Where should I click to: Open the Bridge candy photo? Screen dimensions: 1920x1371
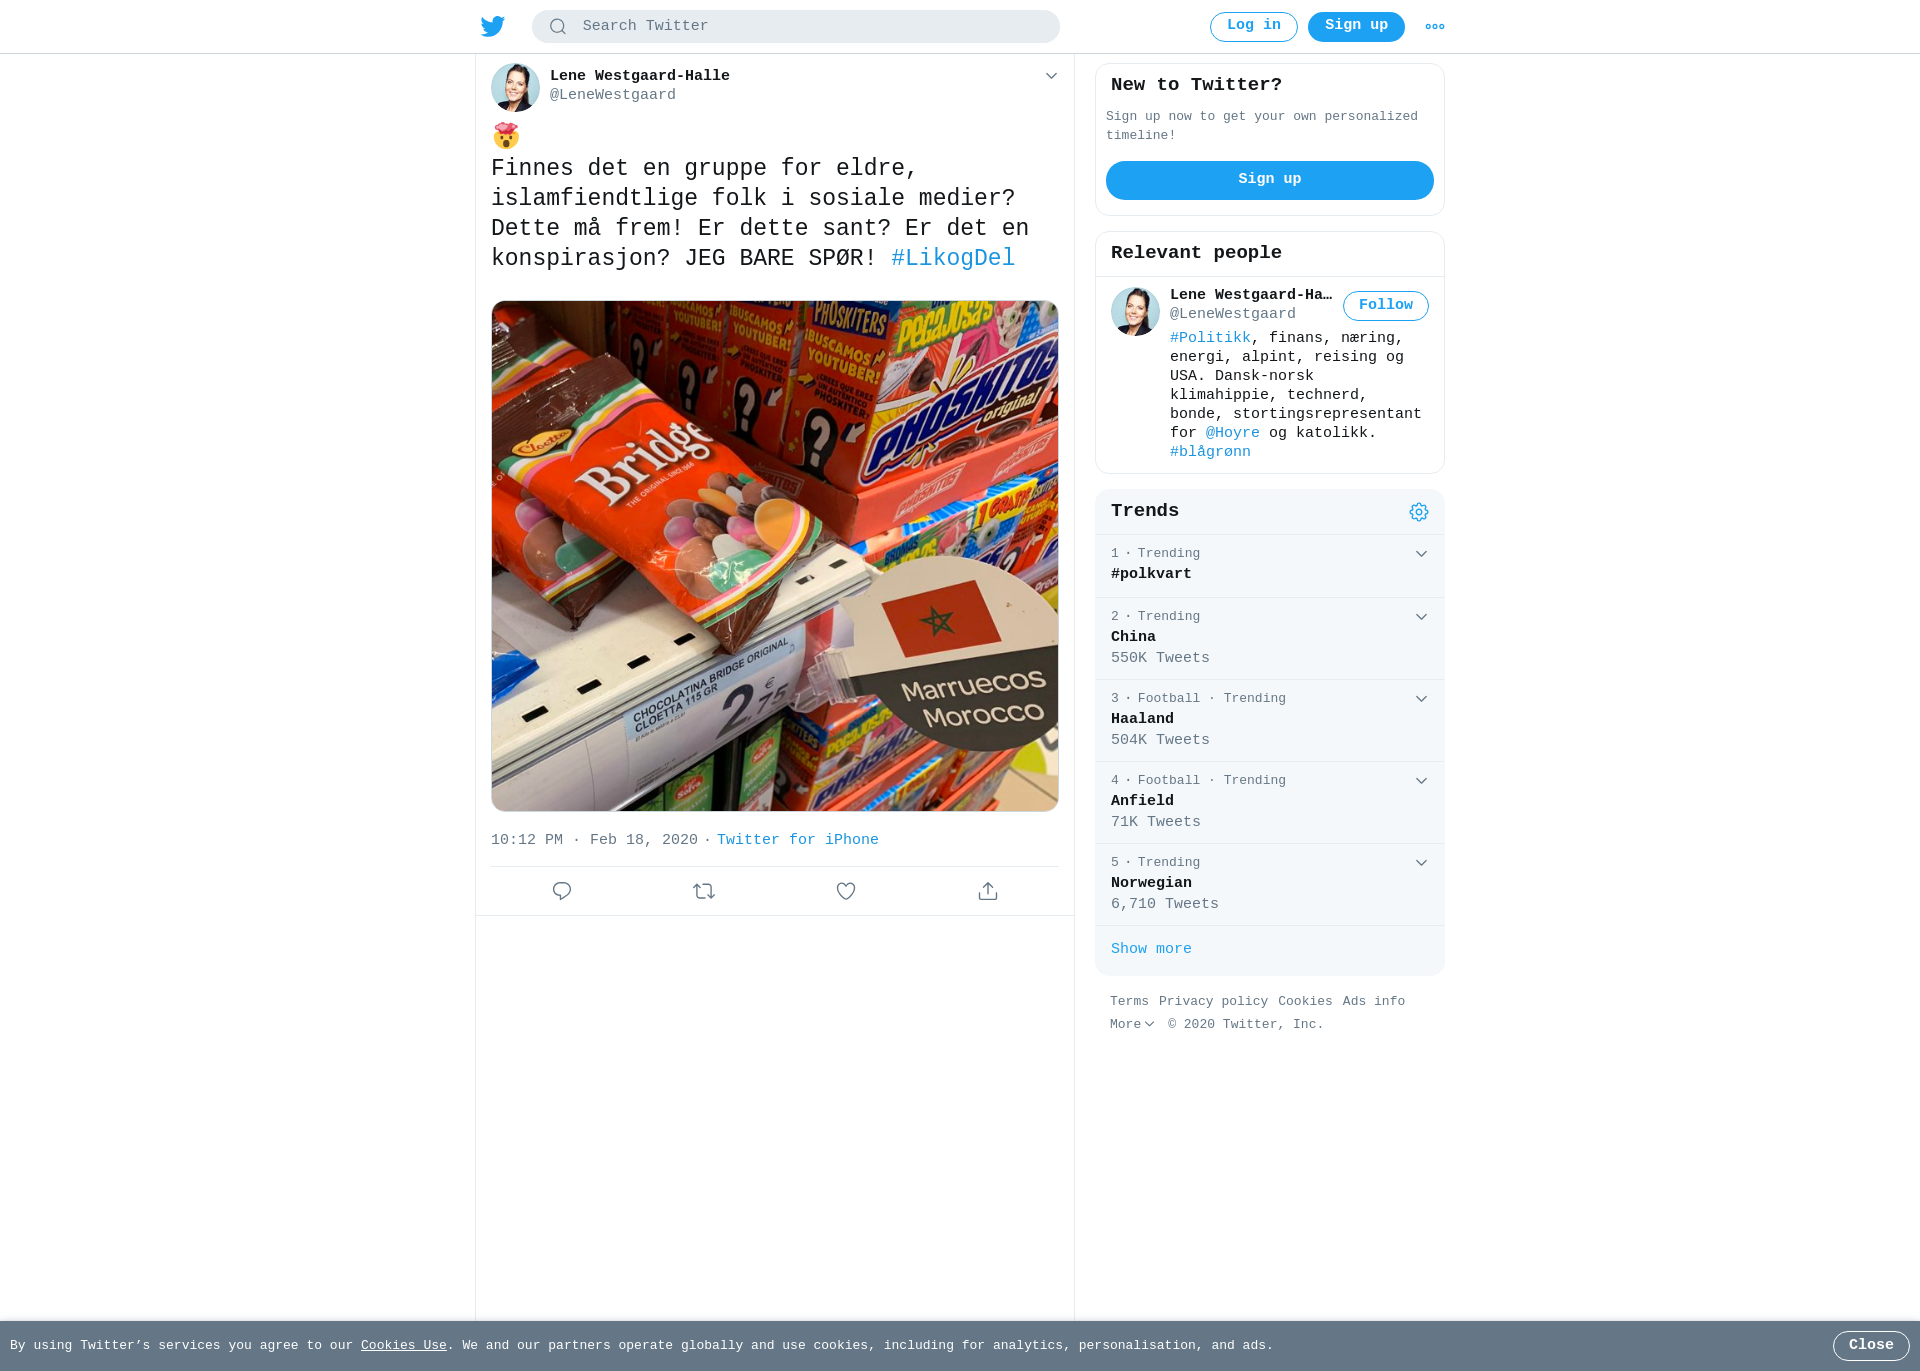click(x=775, y=556)
